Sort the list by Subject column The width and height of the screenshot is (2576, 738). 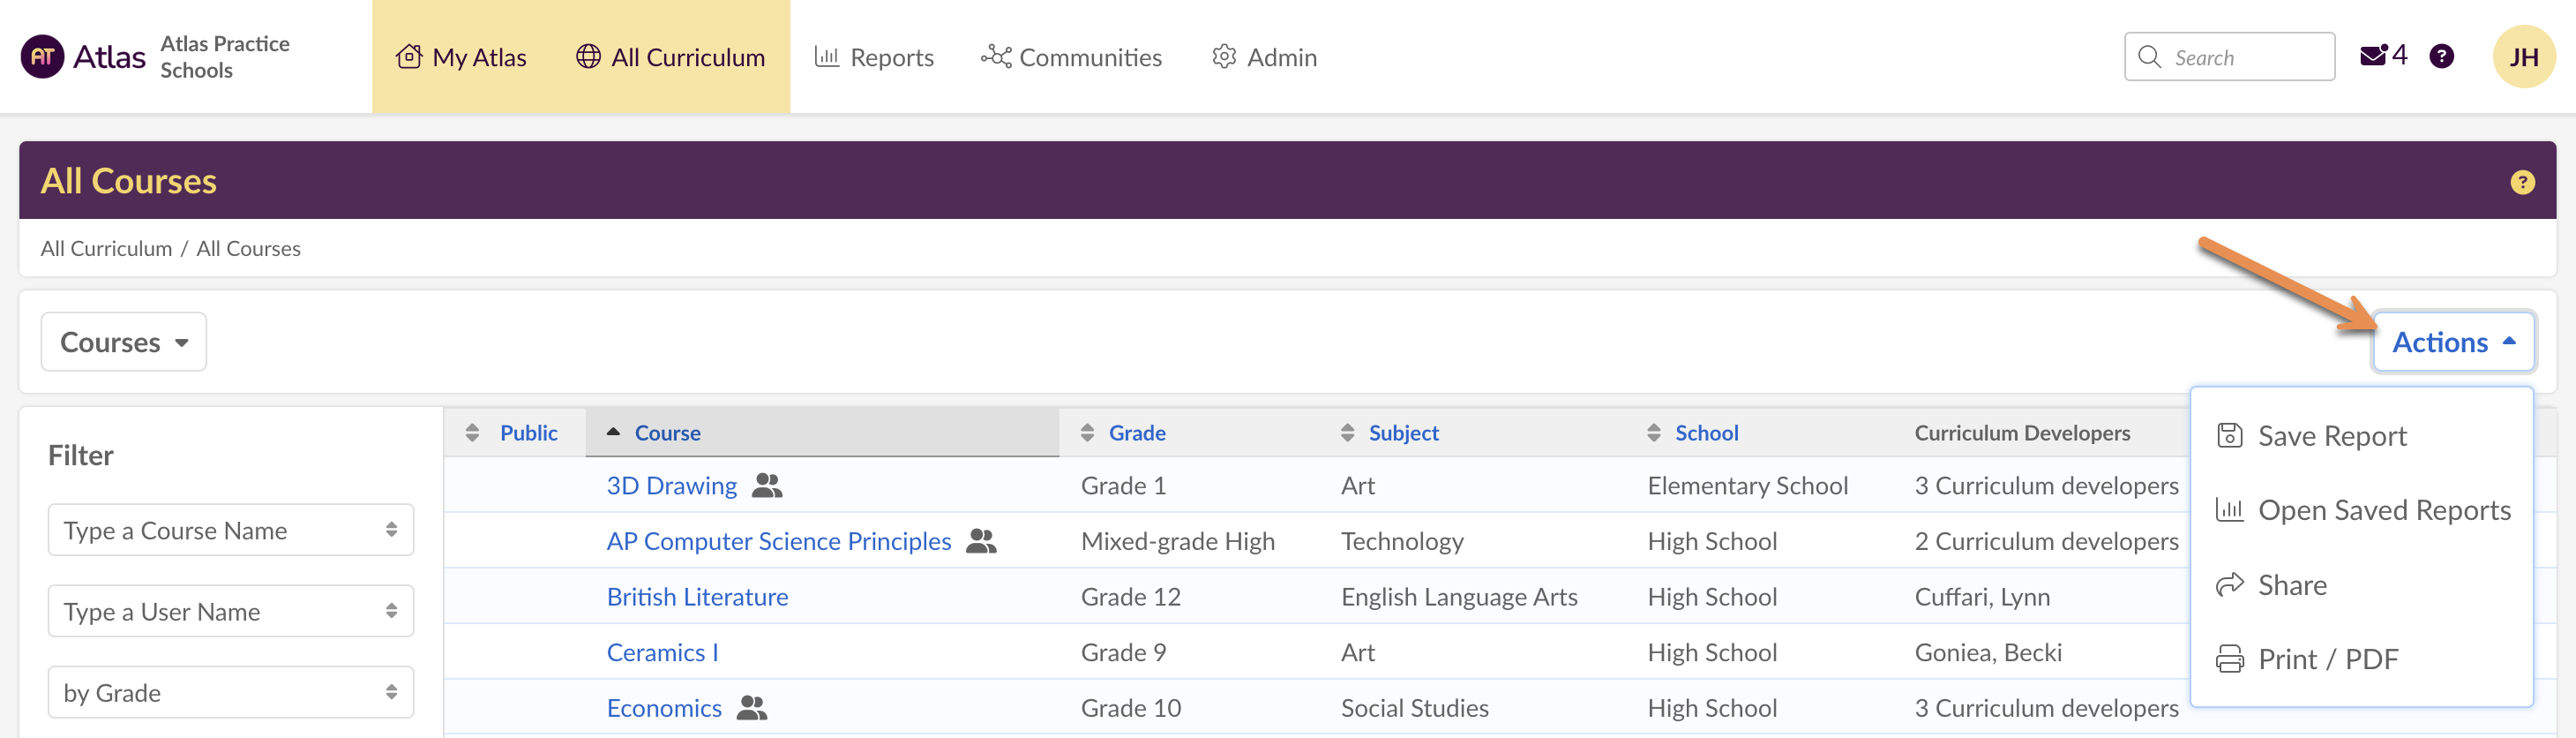(1402, 433)
